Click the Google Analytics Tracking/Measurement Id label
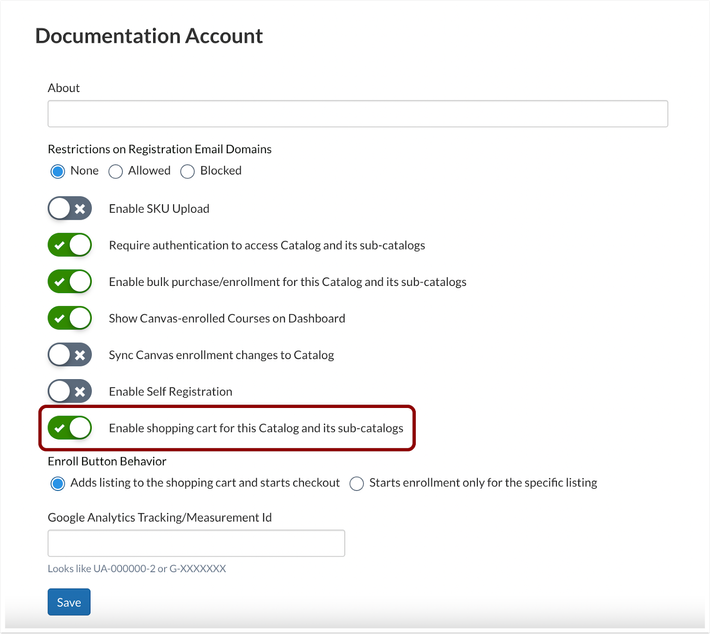 pyautogui.click(x=160, y=517)
